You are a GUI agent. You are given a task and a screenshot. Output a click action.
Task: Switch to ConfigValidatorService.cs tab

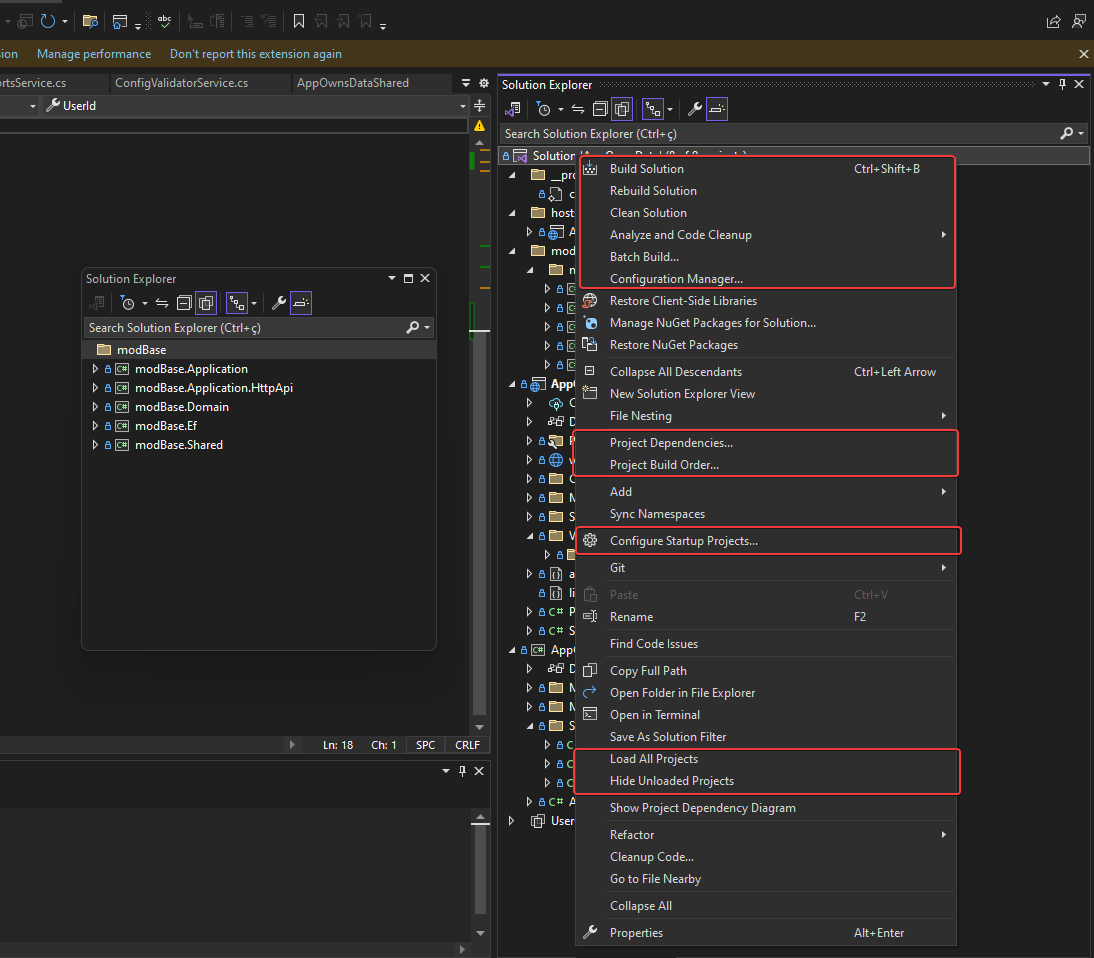181,83
